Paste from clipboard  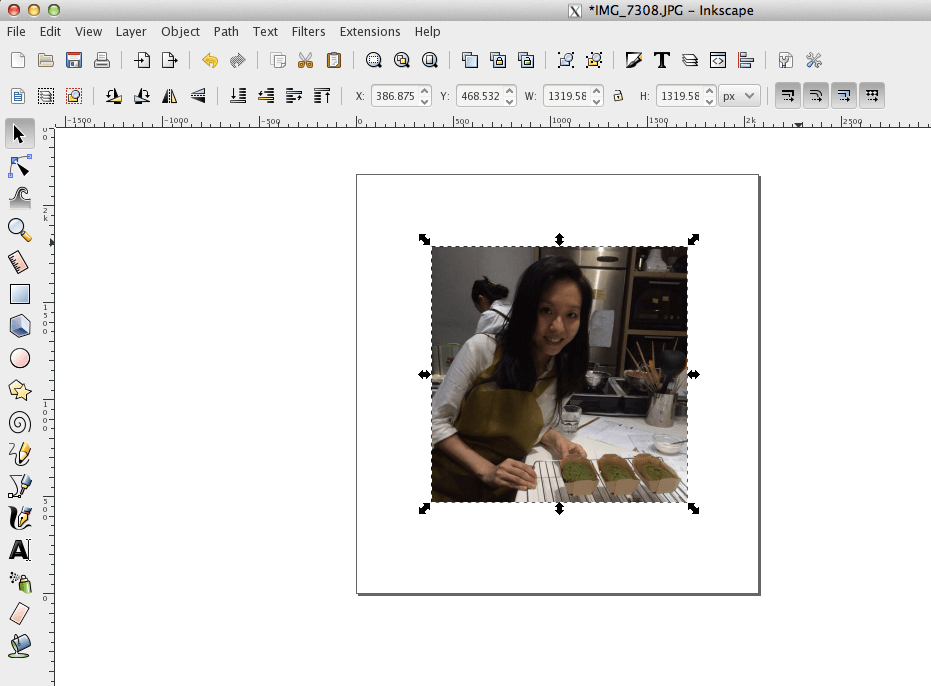coord(334,60)
